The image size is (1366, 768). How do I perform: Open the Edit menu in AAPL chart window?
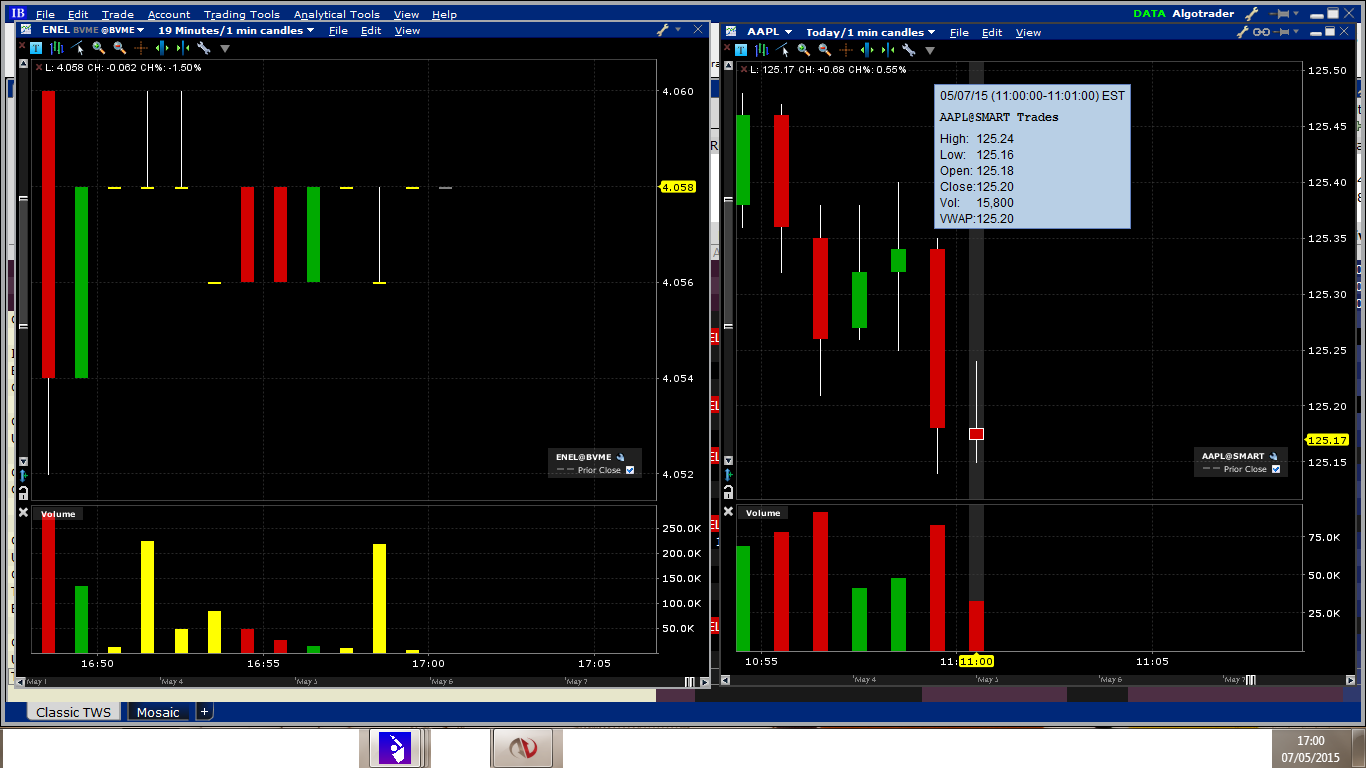click(992, 33)
